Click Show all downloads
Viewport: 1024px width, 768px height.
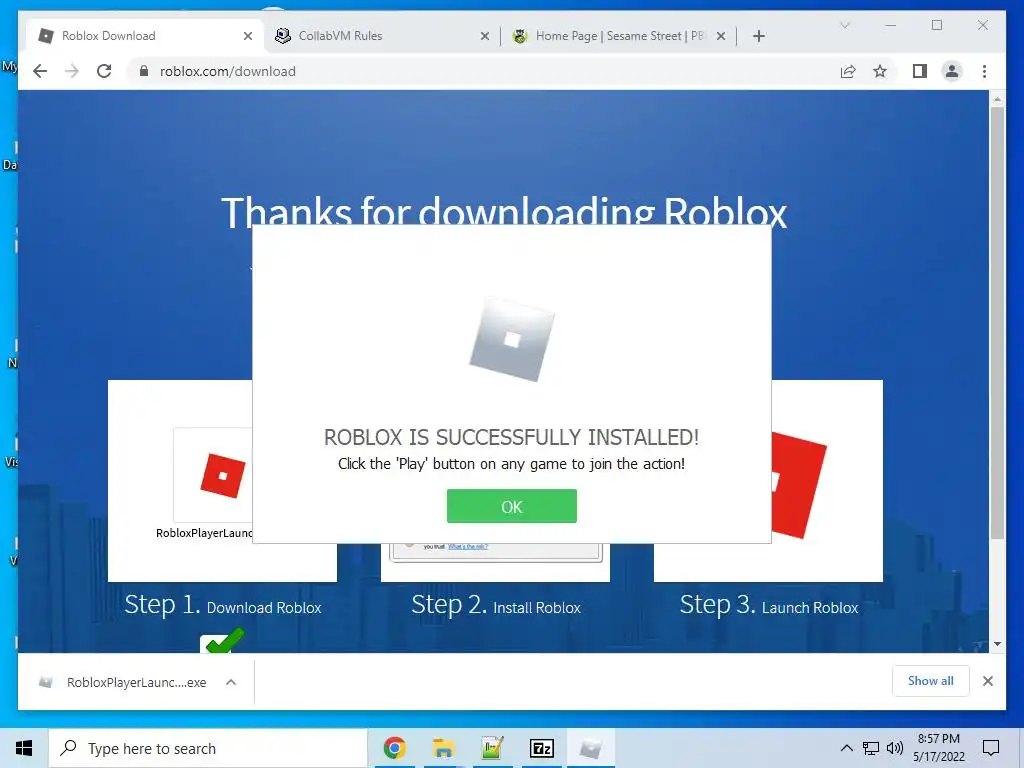point(930,681)
